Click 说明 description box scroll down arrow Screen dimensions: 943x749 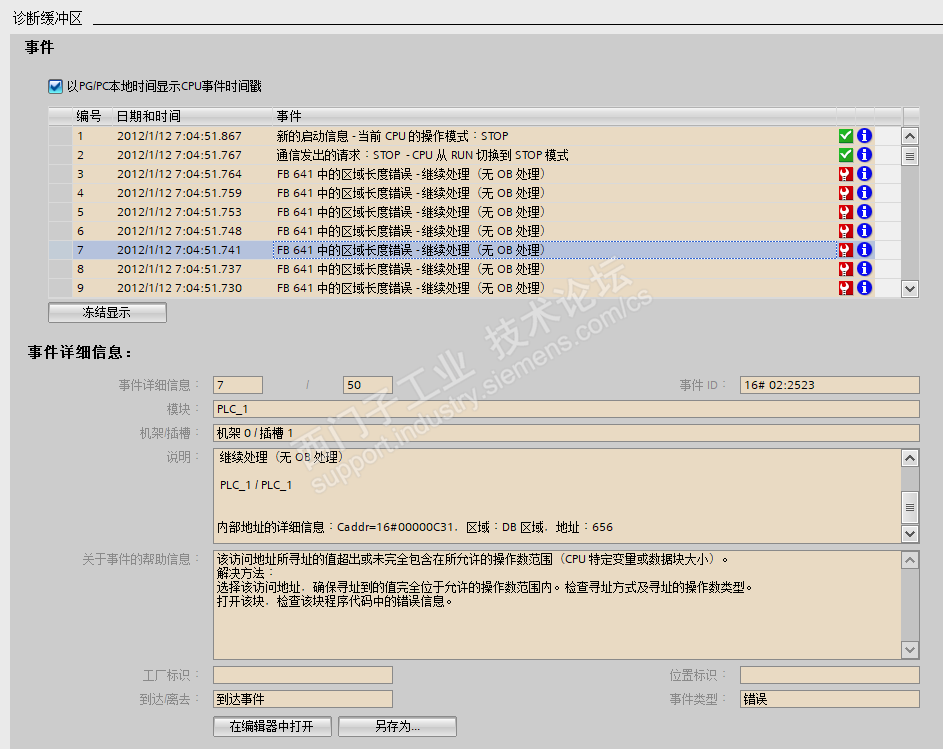910,534
